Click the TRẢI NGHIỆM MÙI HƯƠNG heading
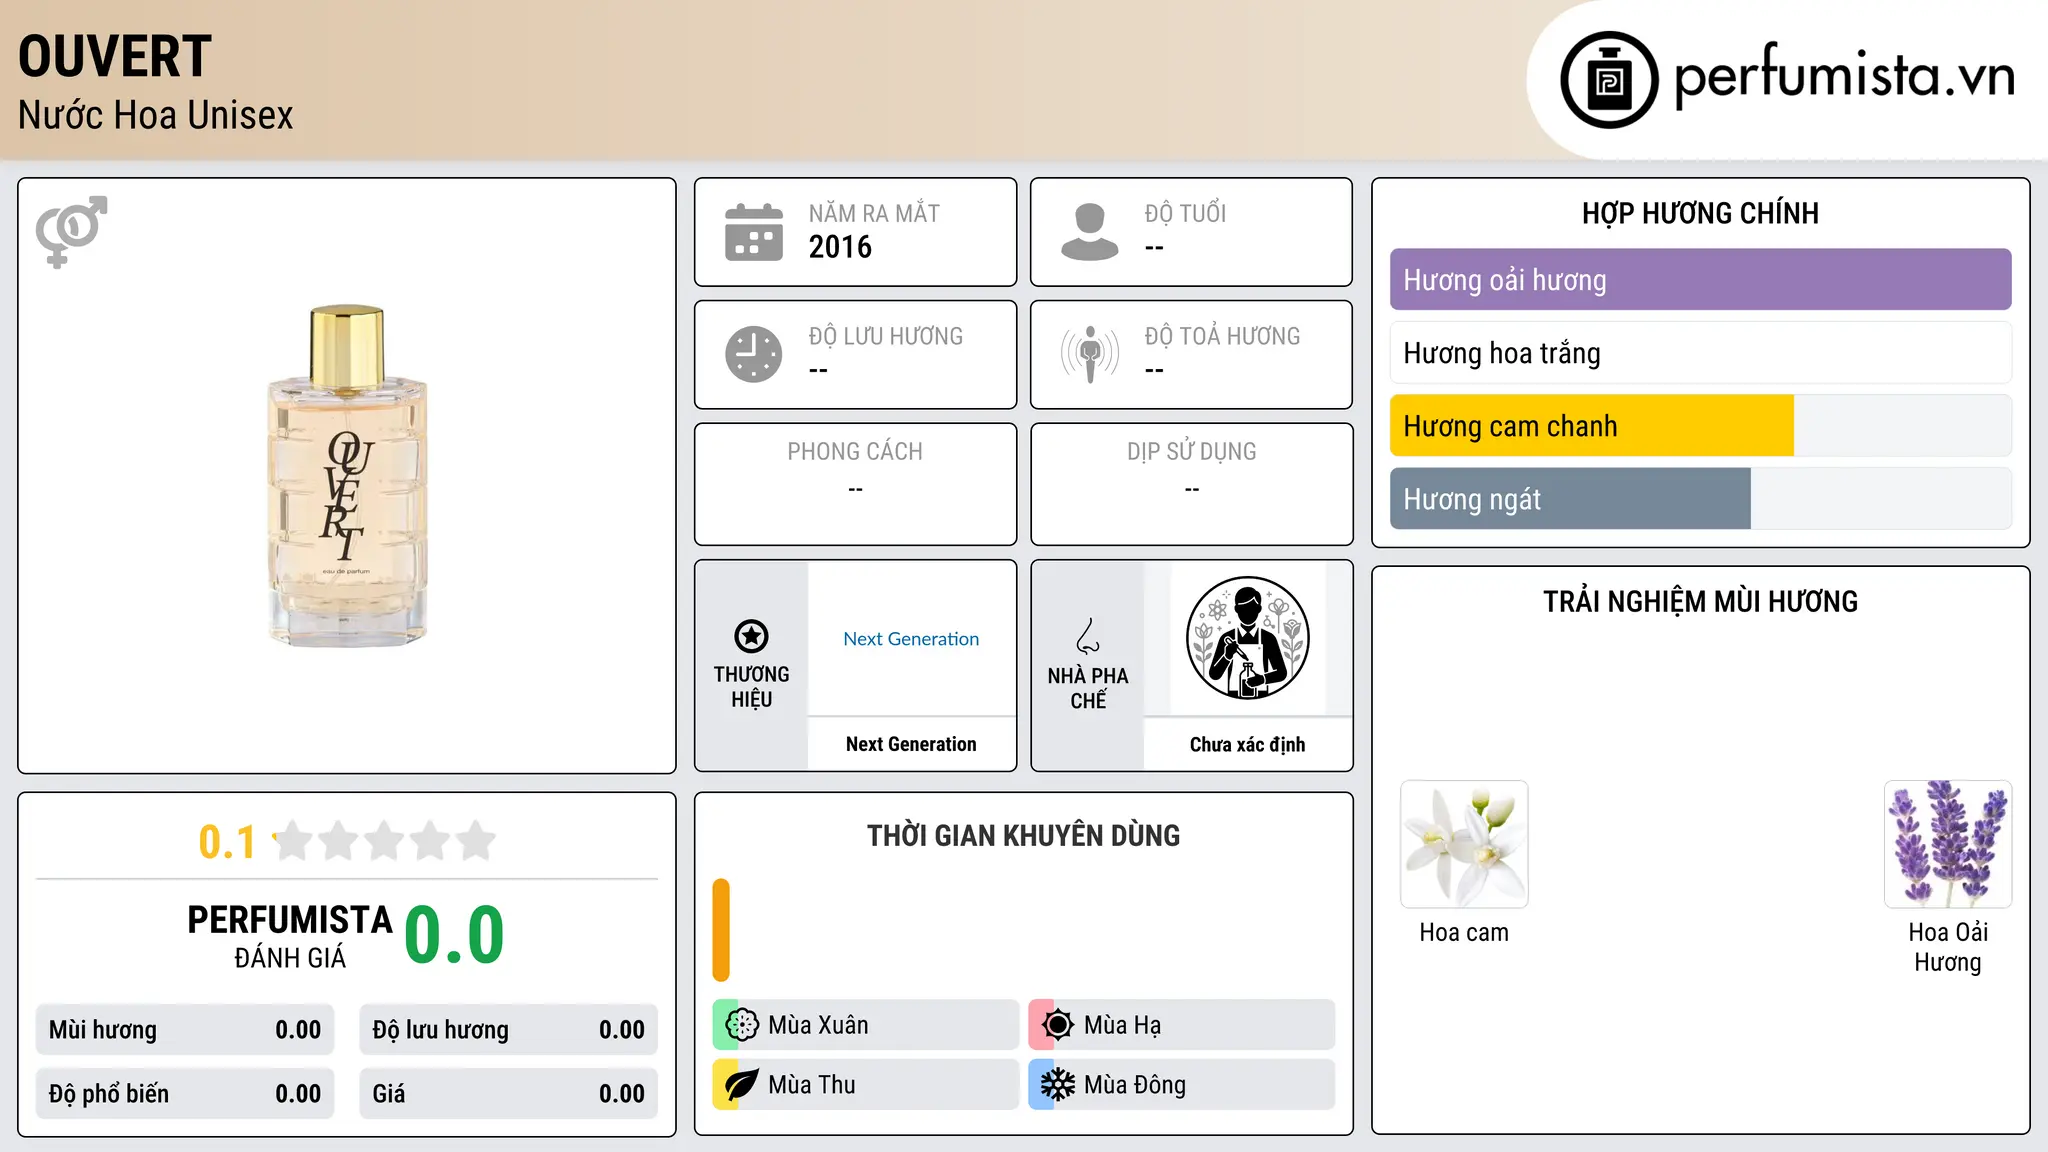The height and width of the screenshot is (1152, 2048). [1701, 602]
